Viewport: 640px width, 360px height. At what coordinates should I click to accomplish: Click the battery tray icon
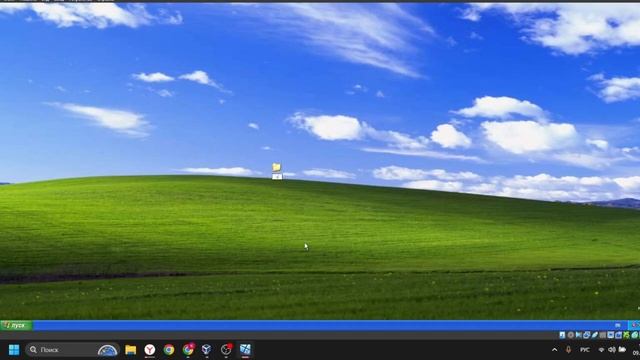(x=622, y=350)
